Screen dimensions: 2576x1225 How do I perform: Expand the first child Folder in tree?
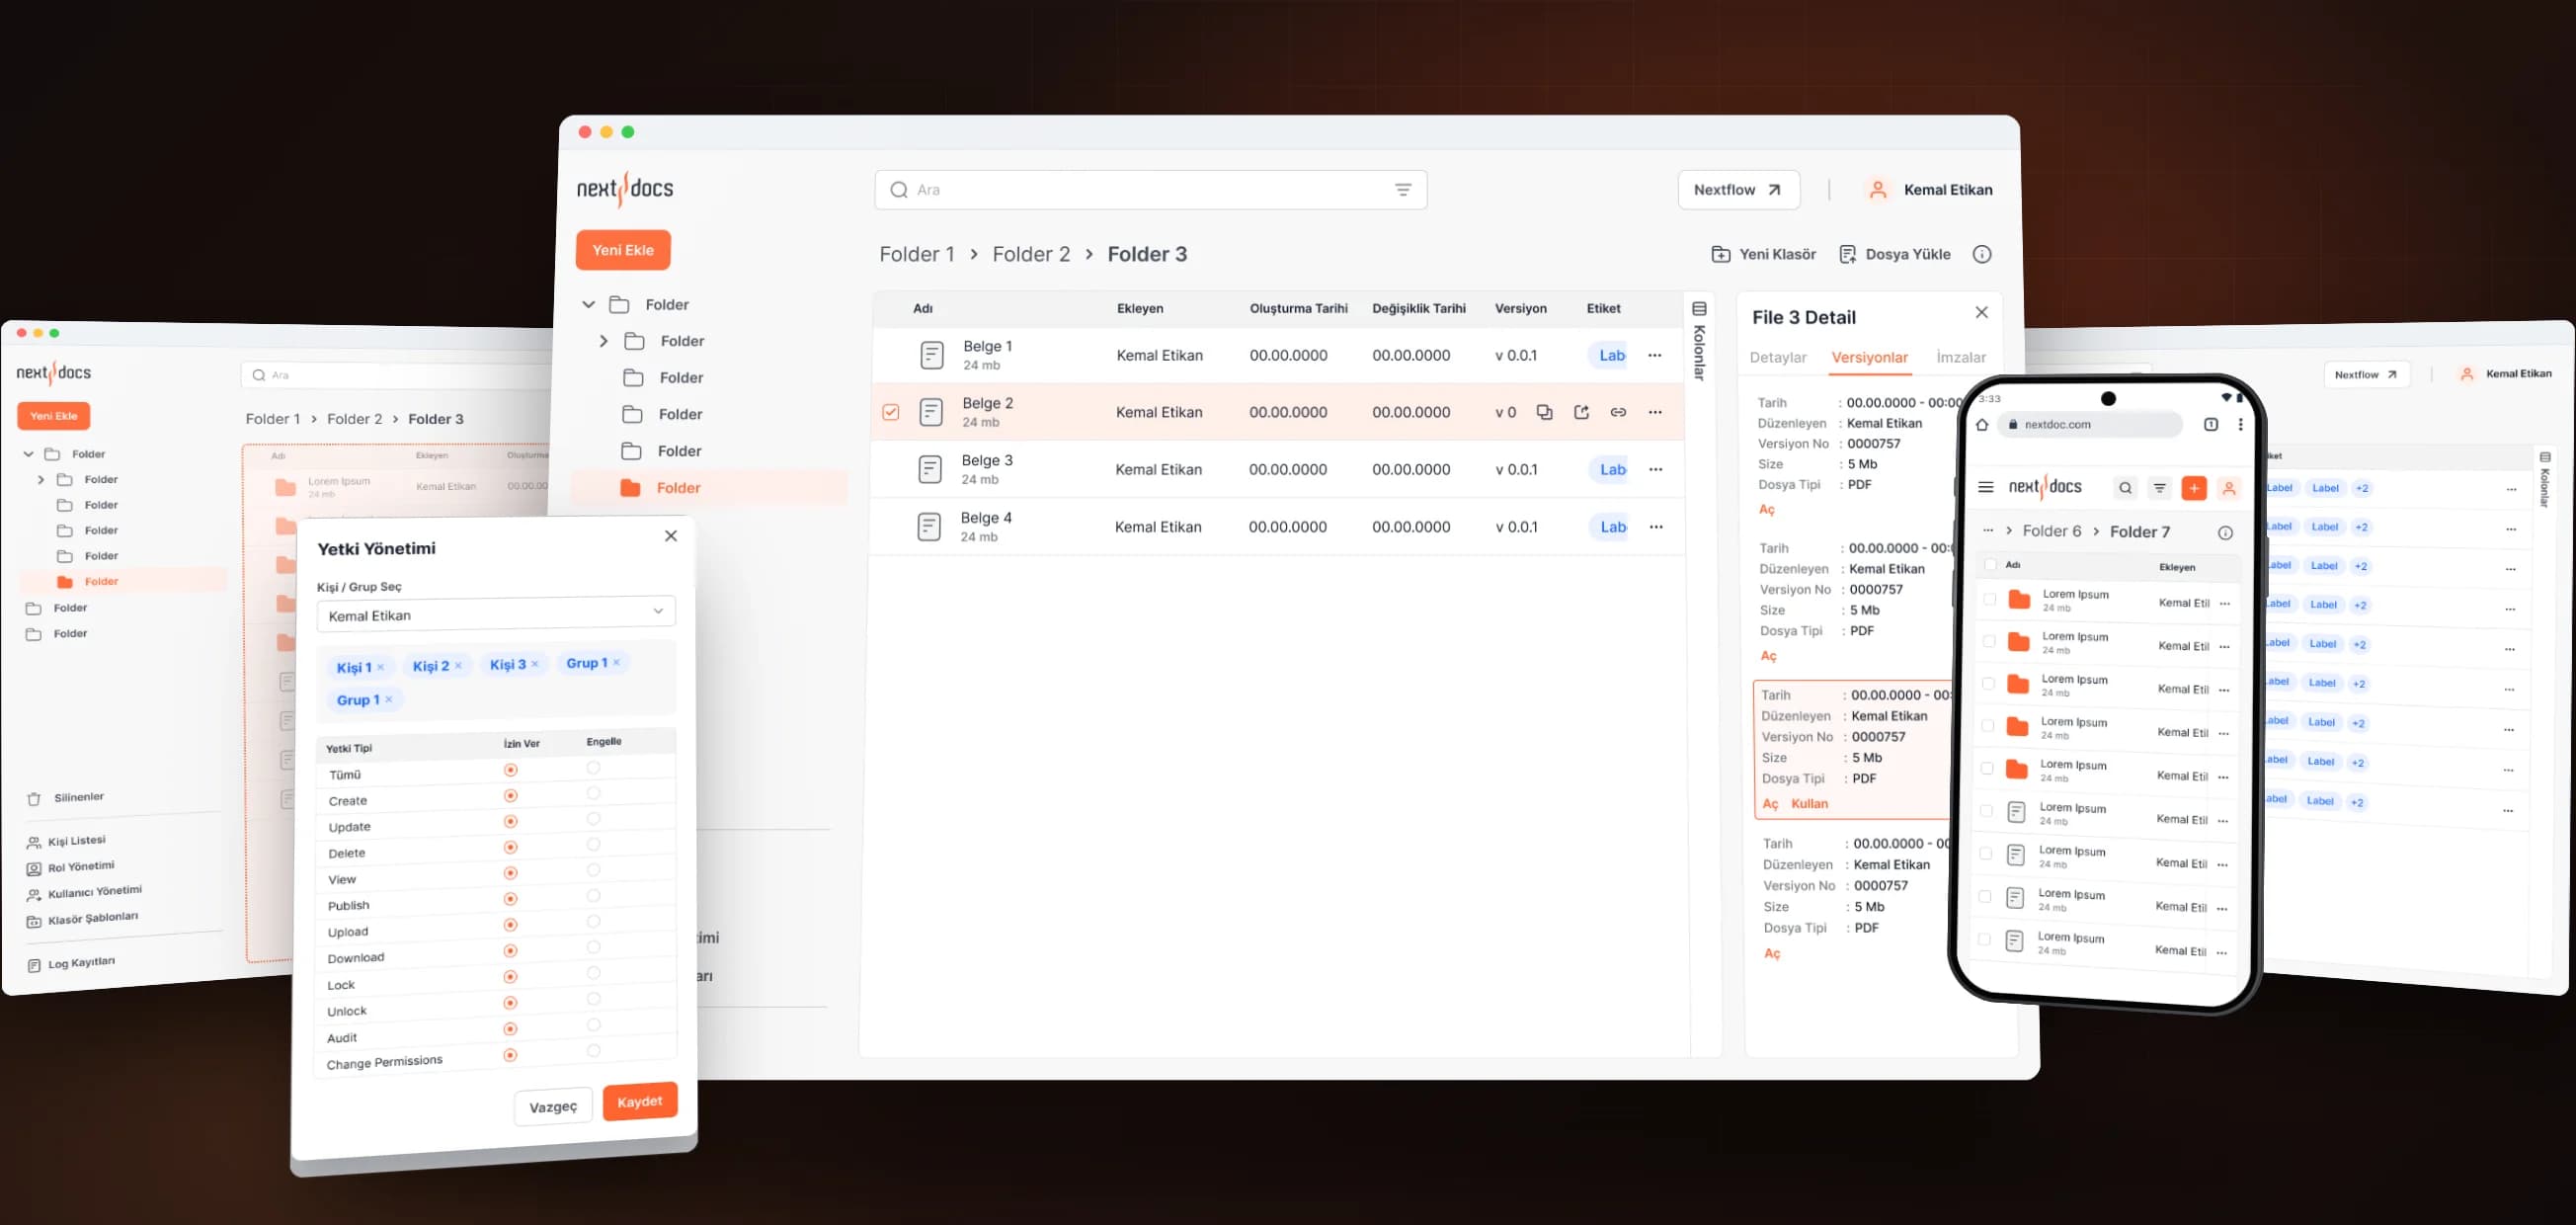[603, 341]
